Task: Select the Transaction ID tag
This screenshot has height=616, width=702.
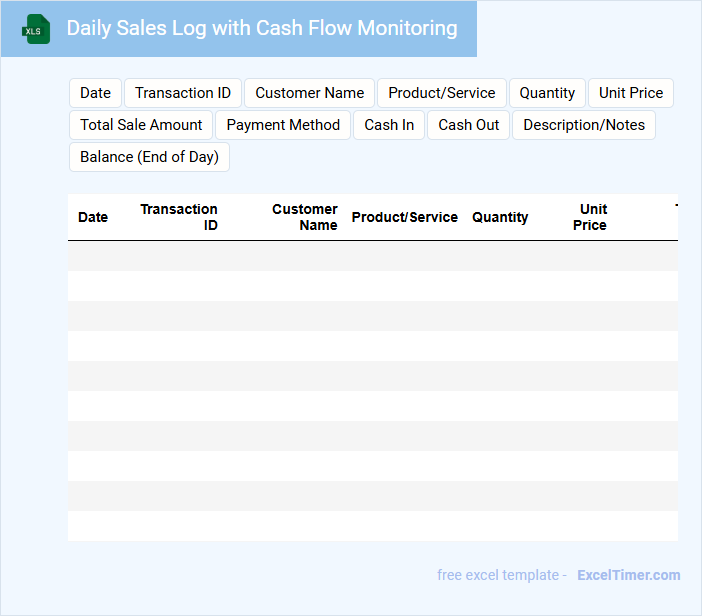Action: pos(183,93)
